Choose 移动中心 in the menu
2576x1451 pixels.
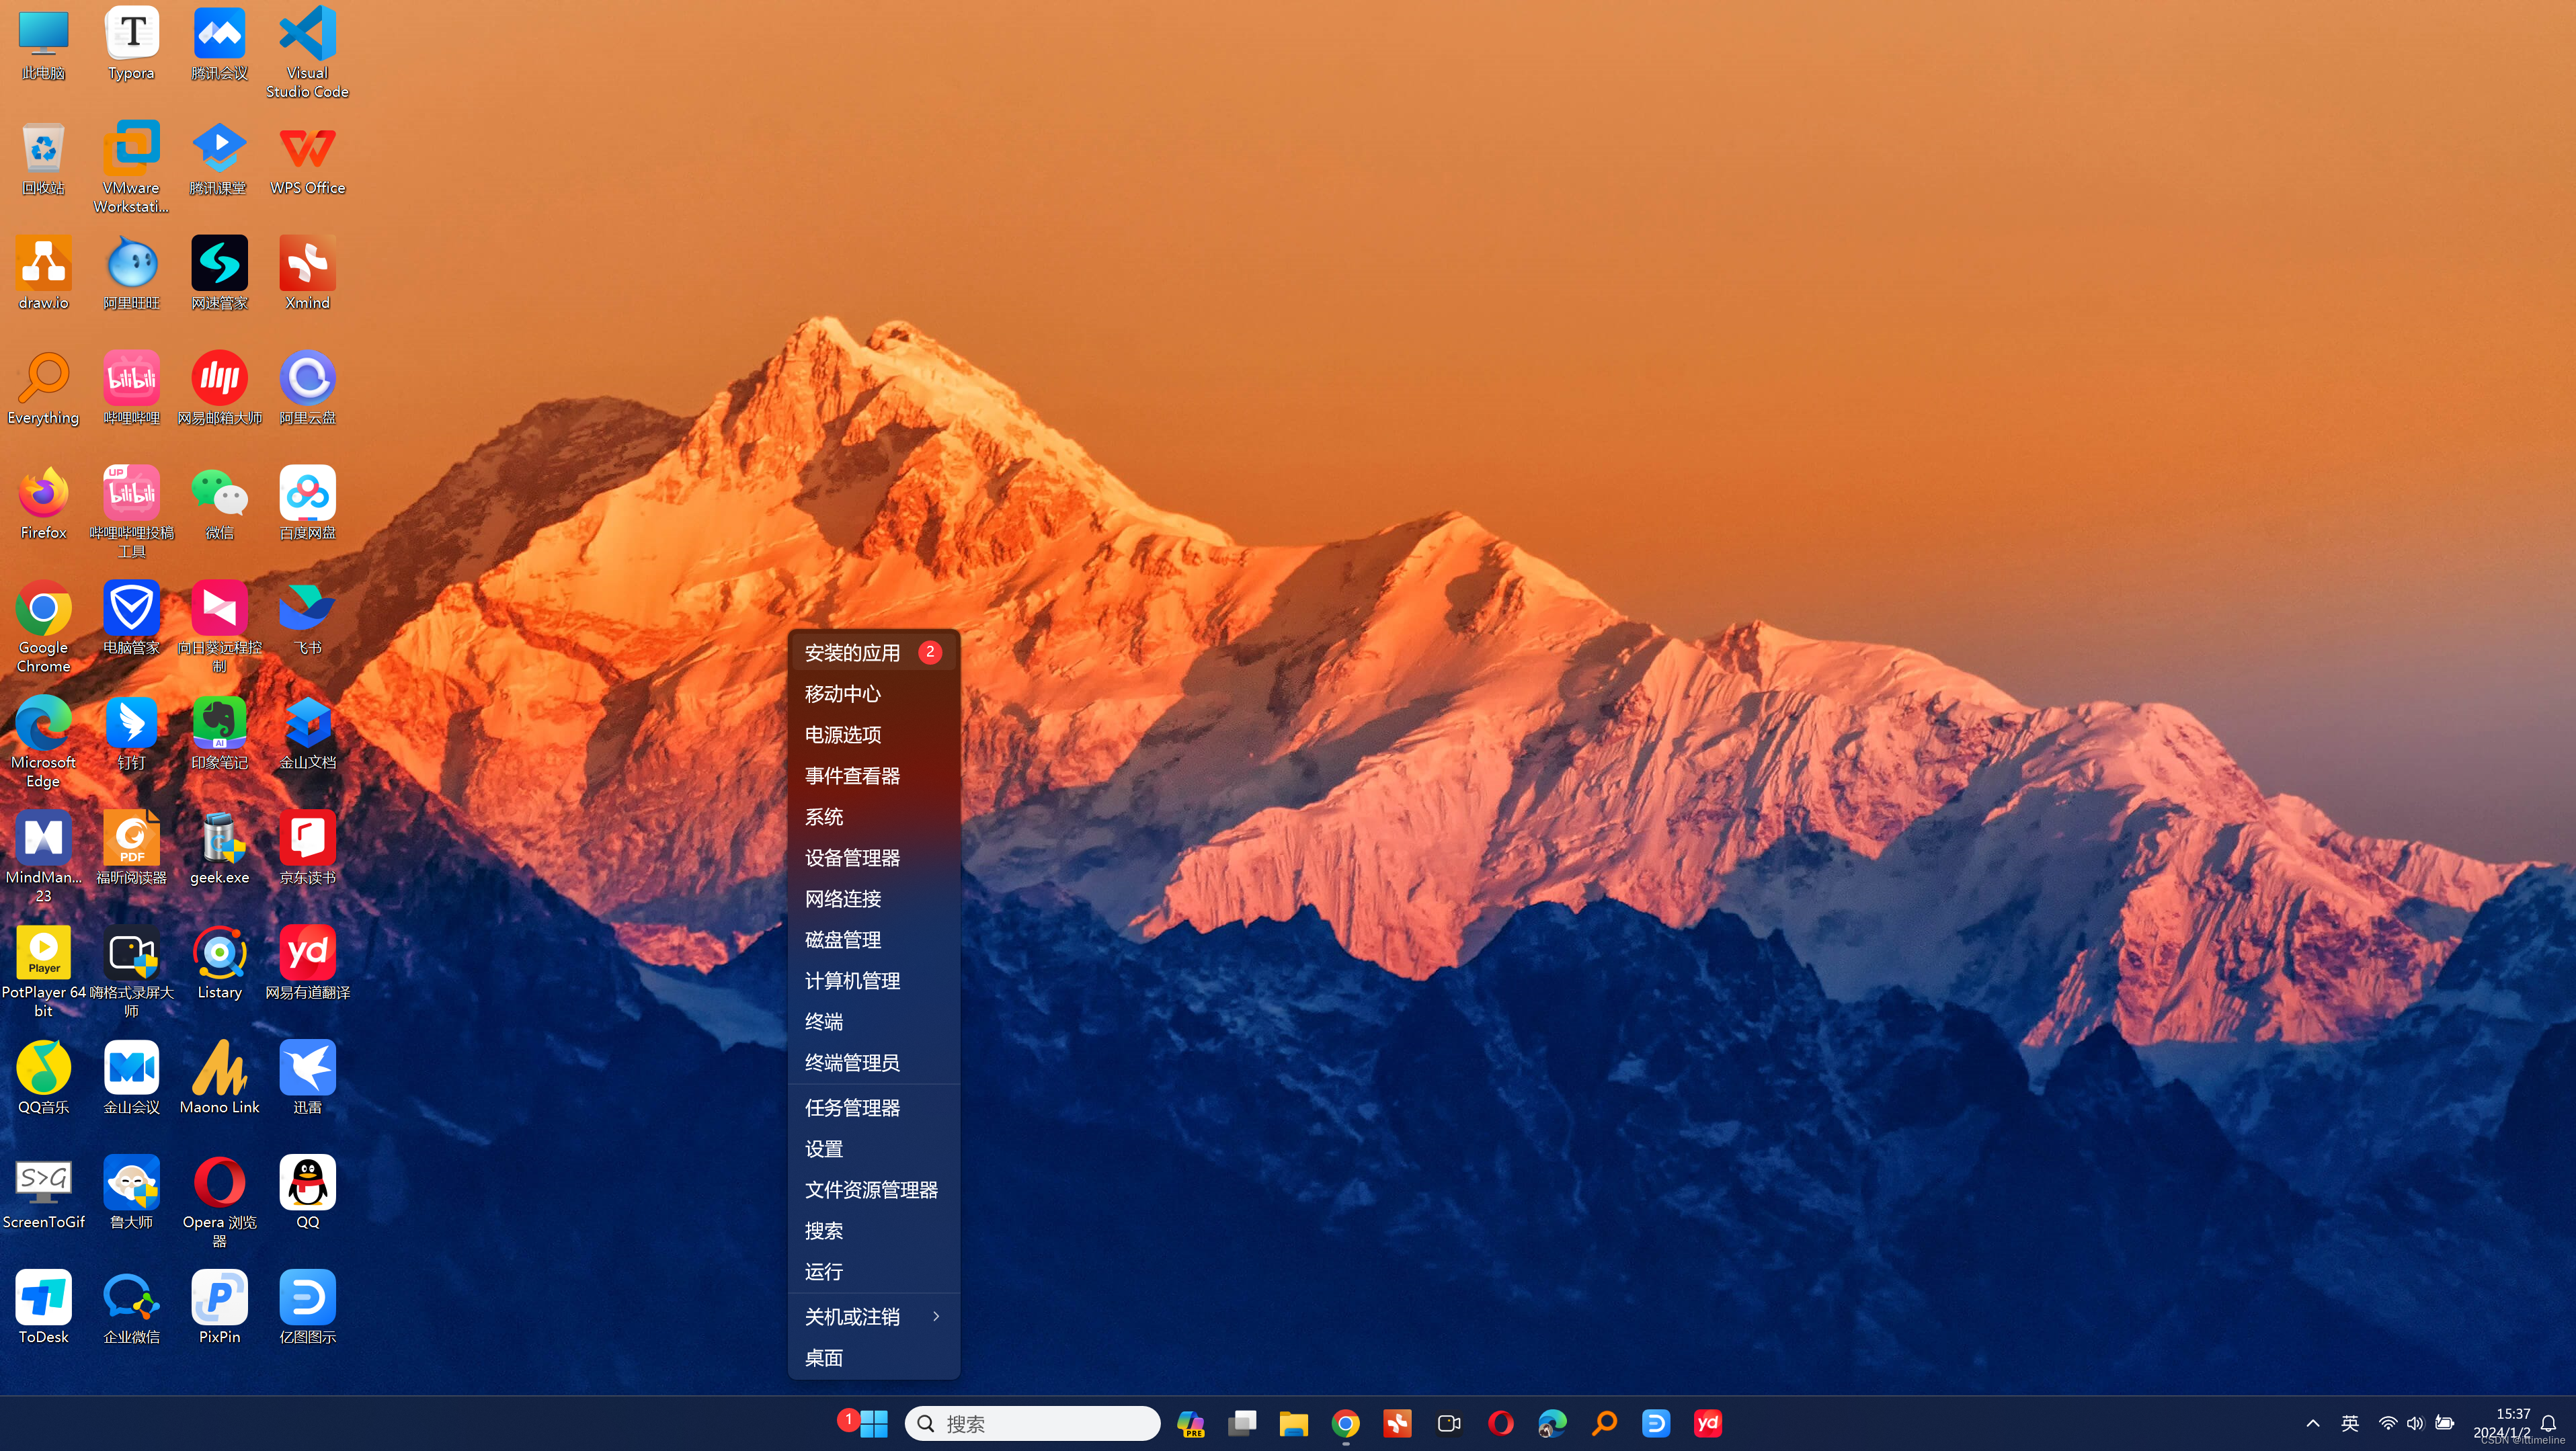[873, 694]
